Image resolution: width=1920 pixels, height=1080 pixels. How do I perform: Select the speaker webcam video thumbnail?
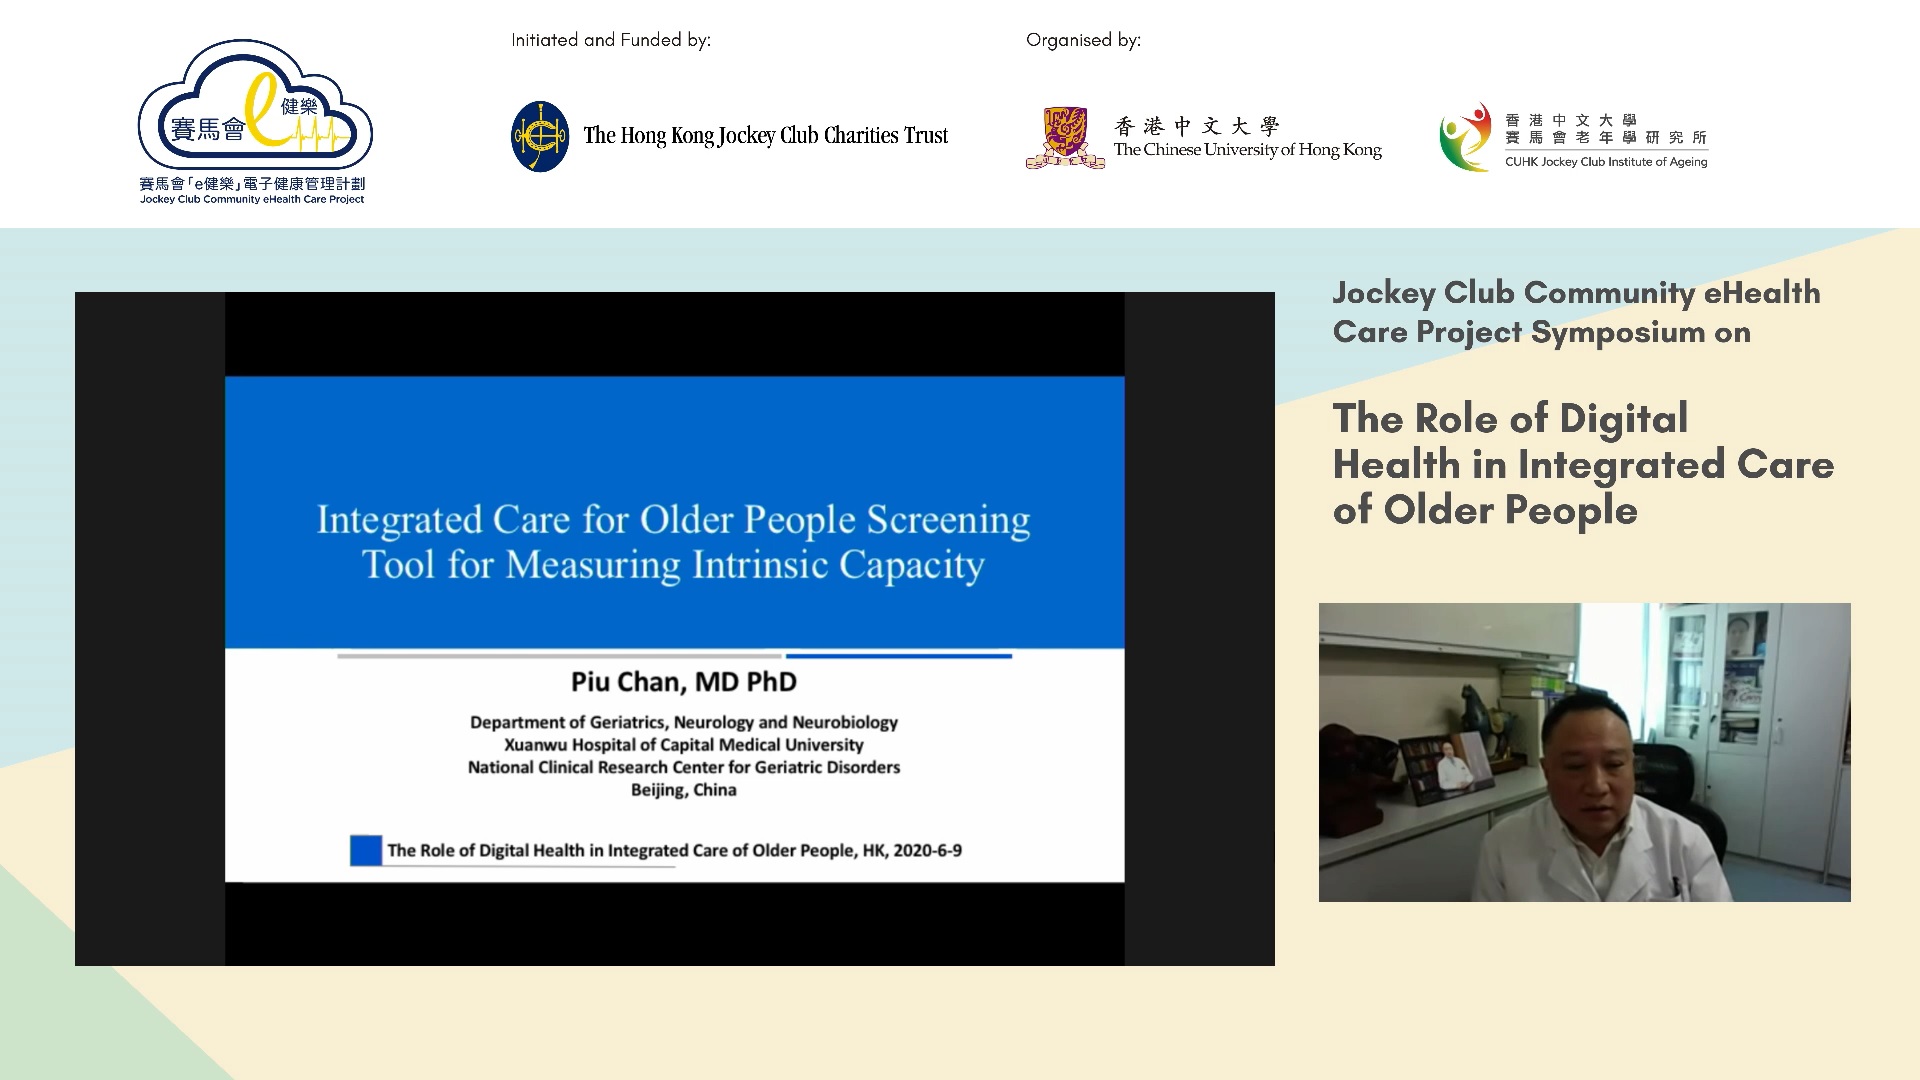[x=1584, y=752]
